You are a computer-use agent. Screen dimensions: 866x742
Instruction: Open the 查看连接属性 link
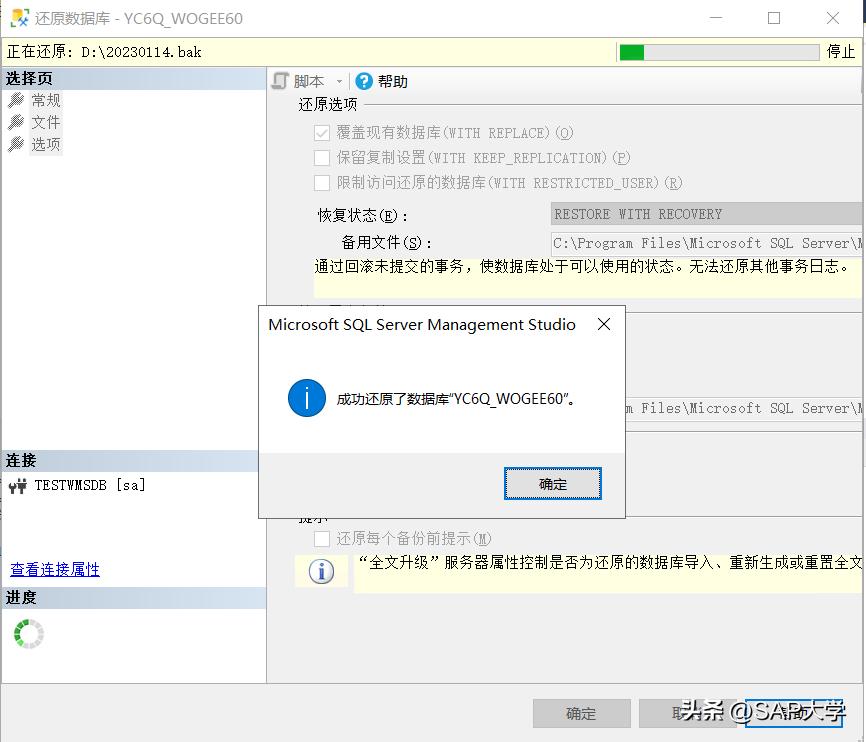(55, 569)
